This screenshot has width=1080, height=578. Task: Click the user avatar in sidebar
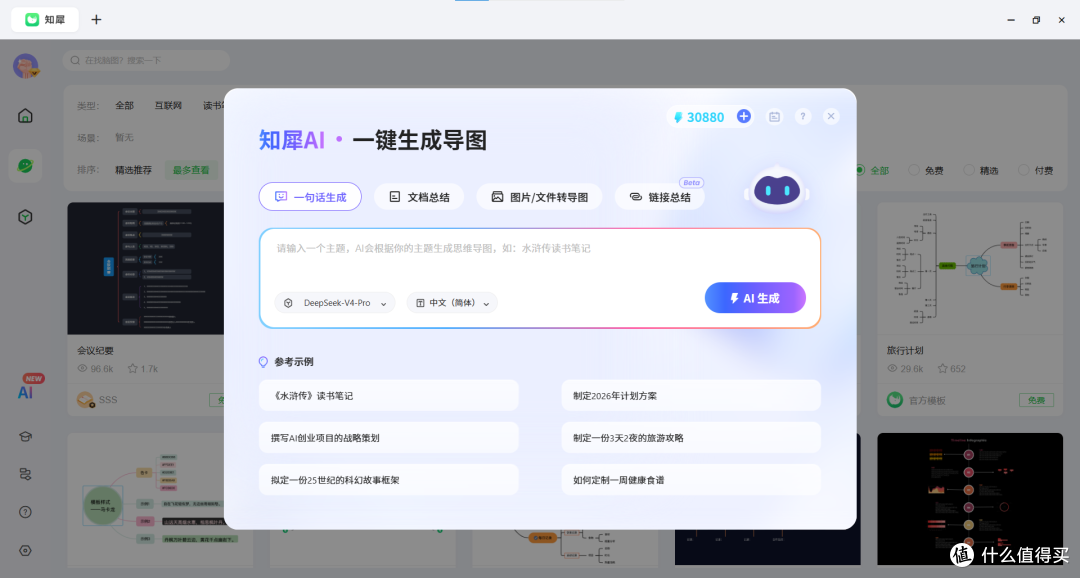26,66
